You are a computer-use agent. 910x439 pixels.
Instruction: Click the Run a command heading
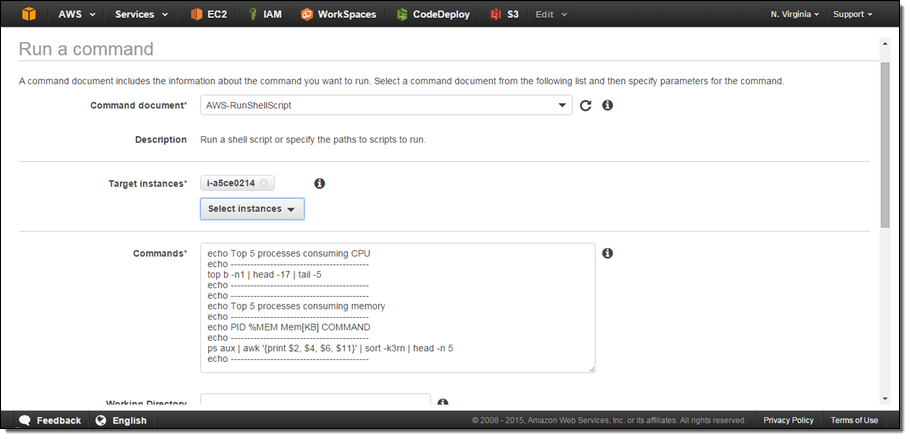click(86, 49)
